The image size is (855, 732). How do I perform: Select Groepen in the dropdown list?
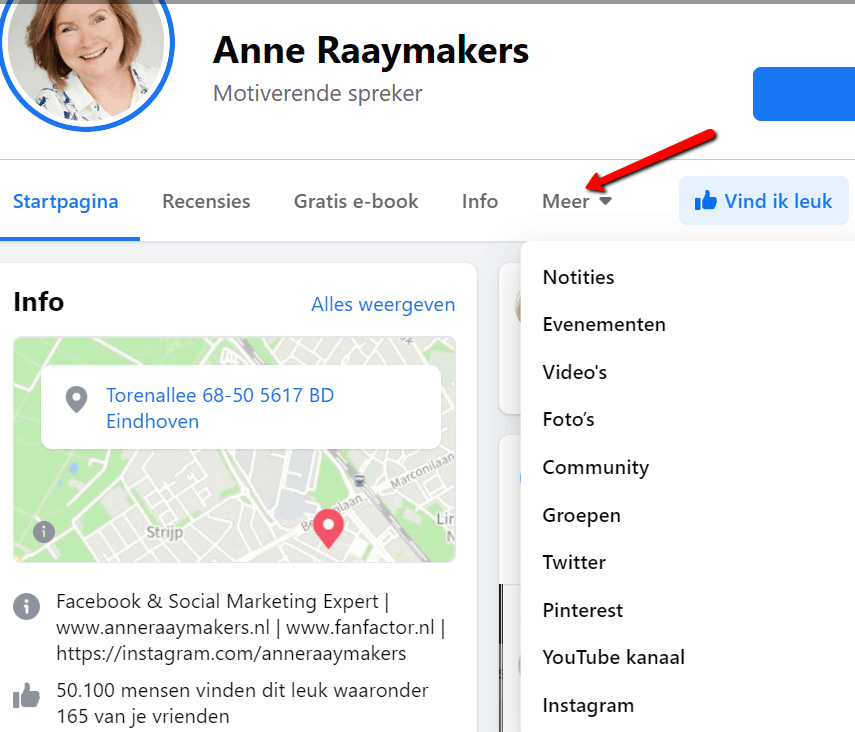coord(582,515)
